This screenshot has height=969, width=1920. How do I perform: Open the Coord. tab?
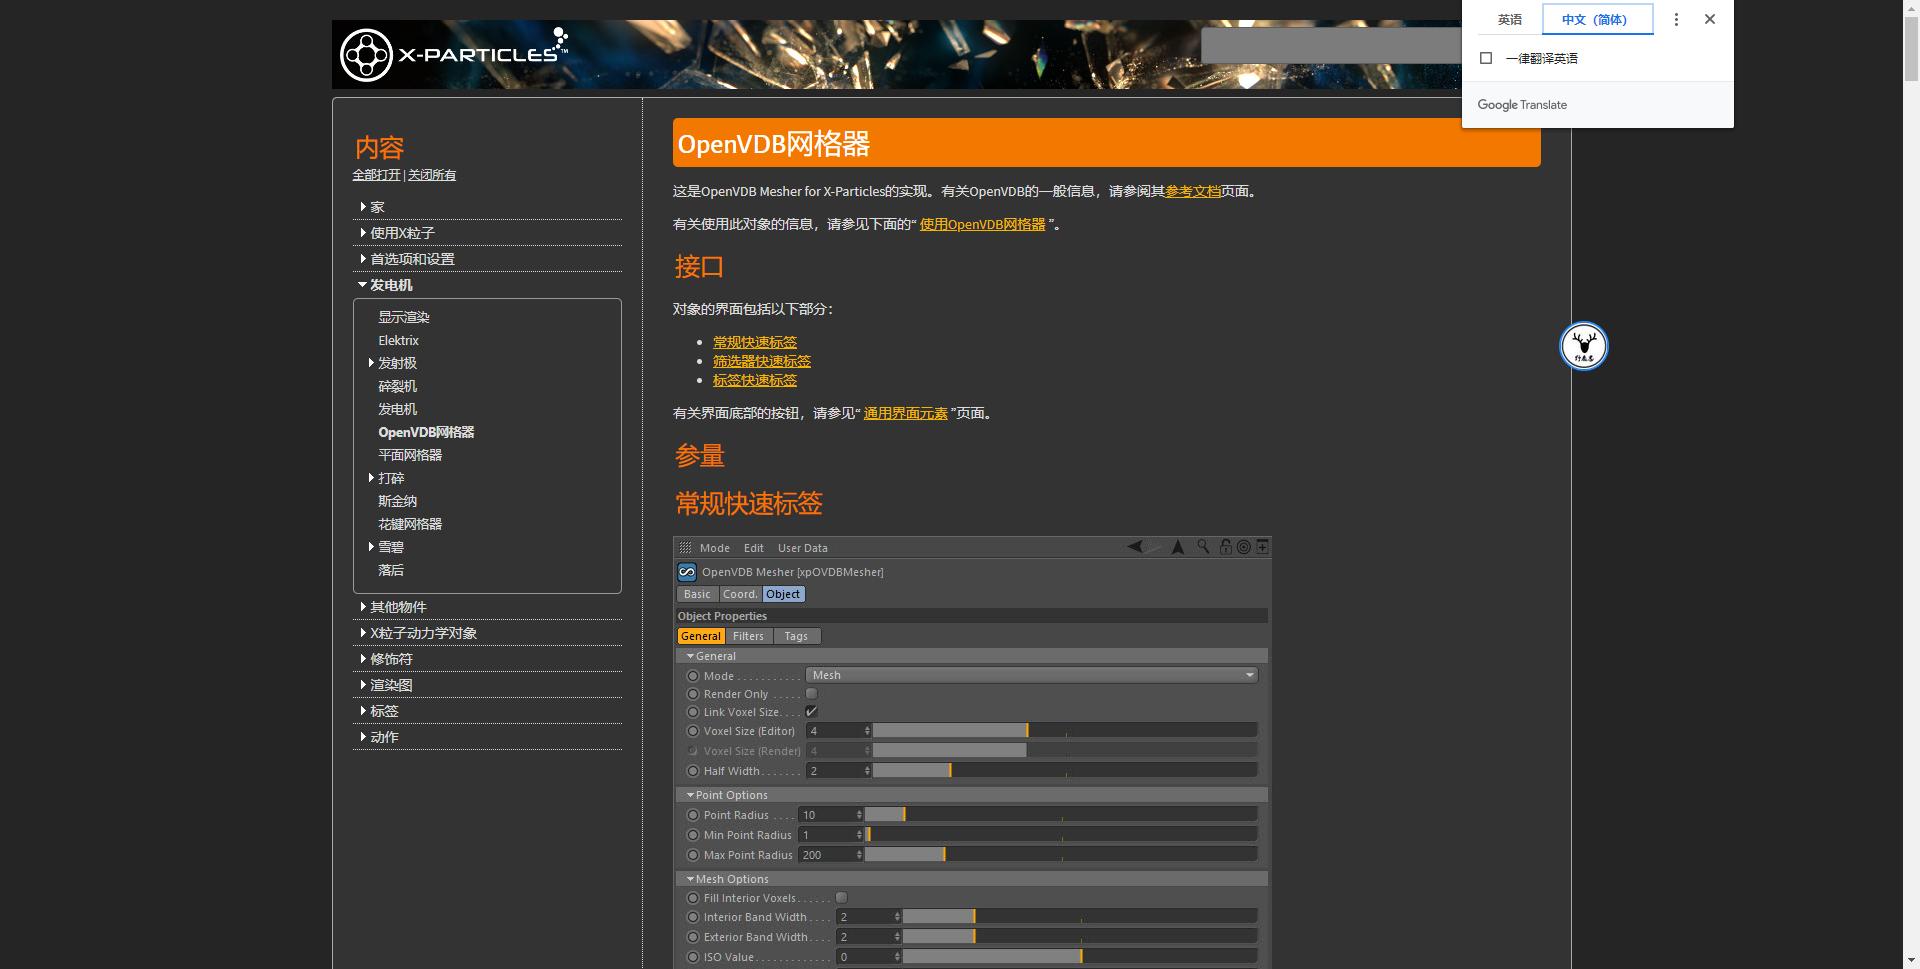tap(739, 594)
